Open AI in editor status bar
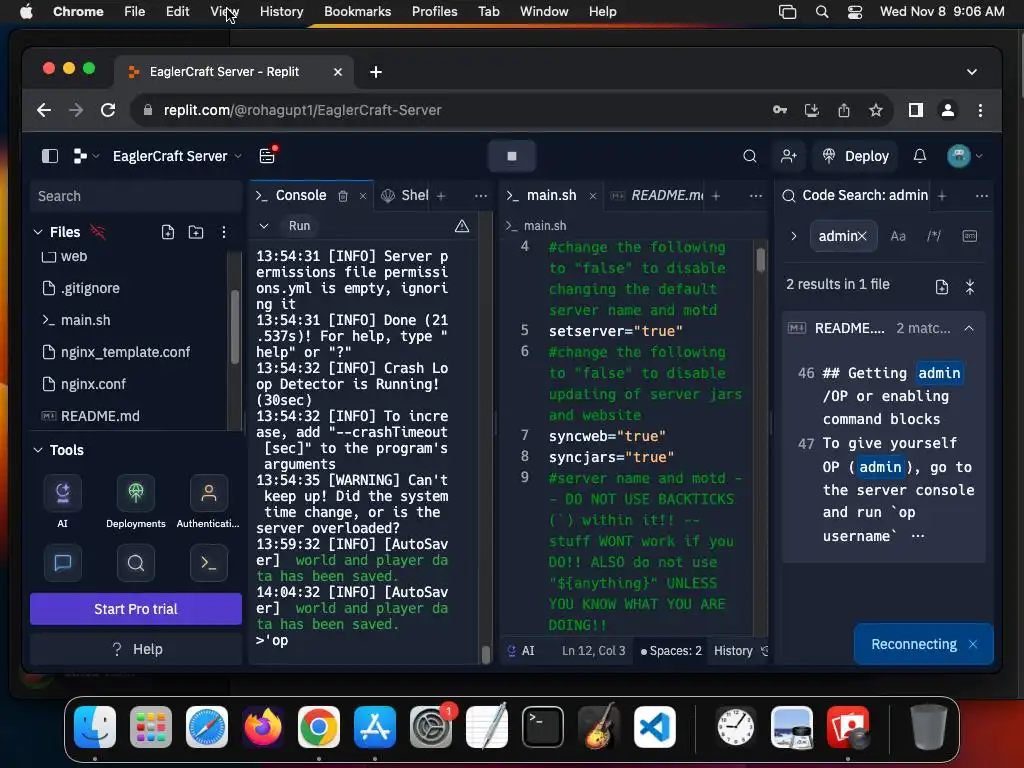The height and width of the screenshot is (768, 1024). click(521, 650)
